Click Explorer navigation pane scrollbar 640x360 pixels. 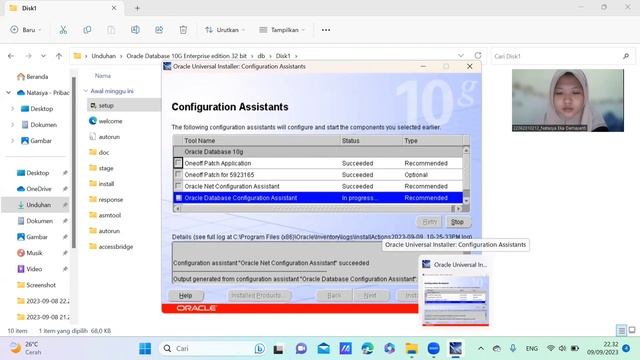point(74,163)
